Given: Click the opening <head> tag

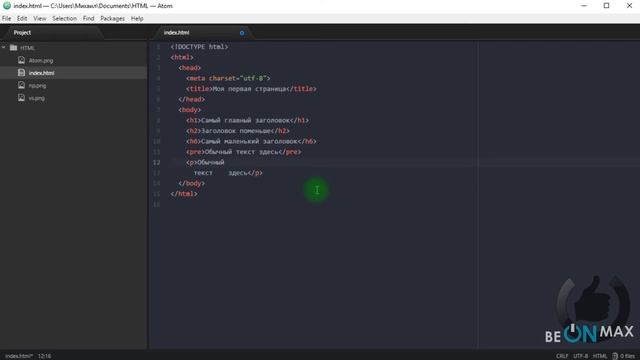Looking at the screenshot, I should 189,68.
